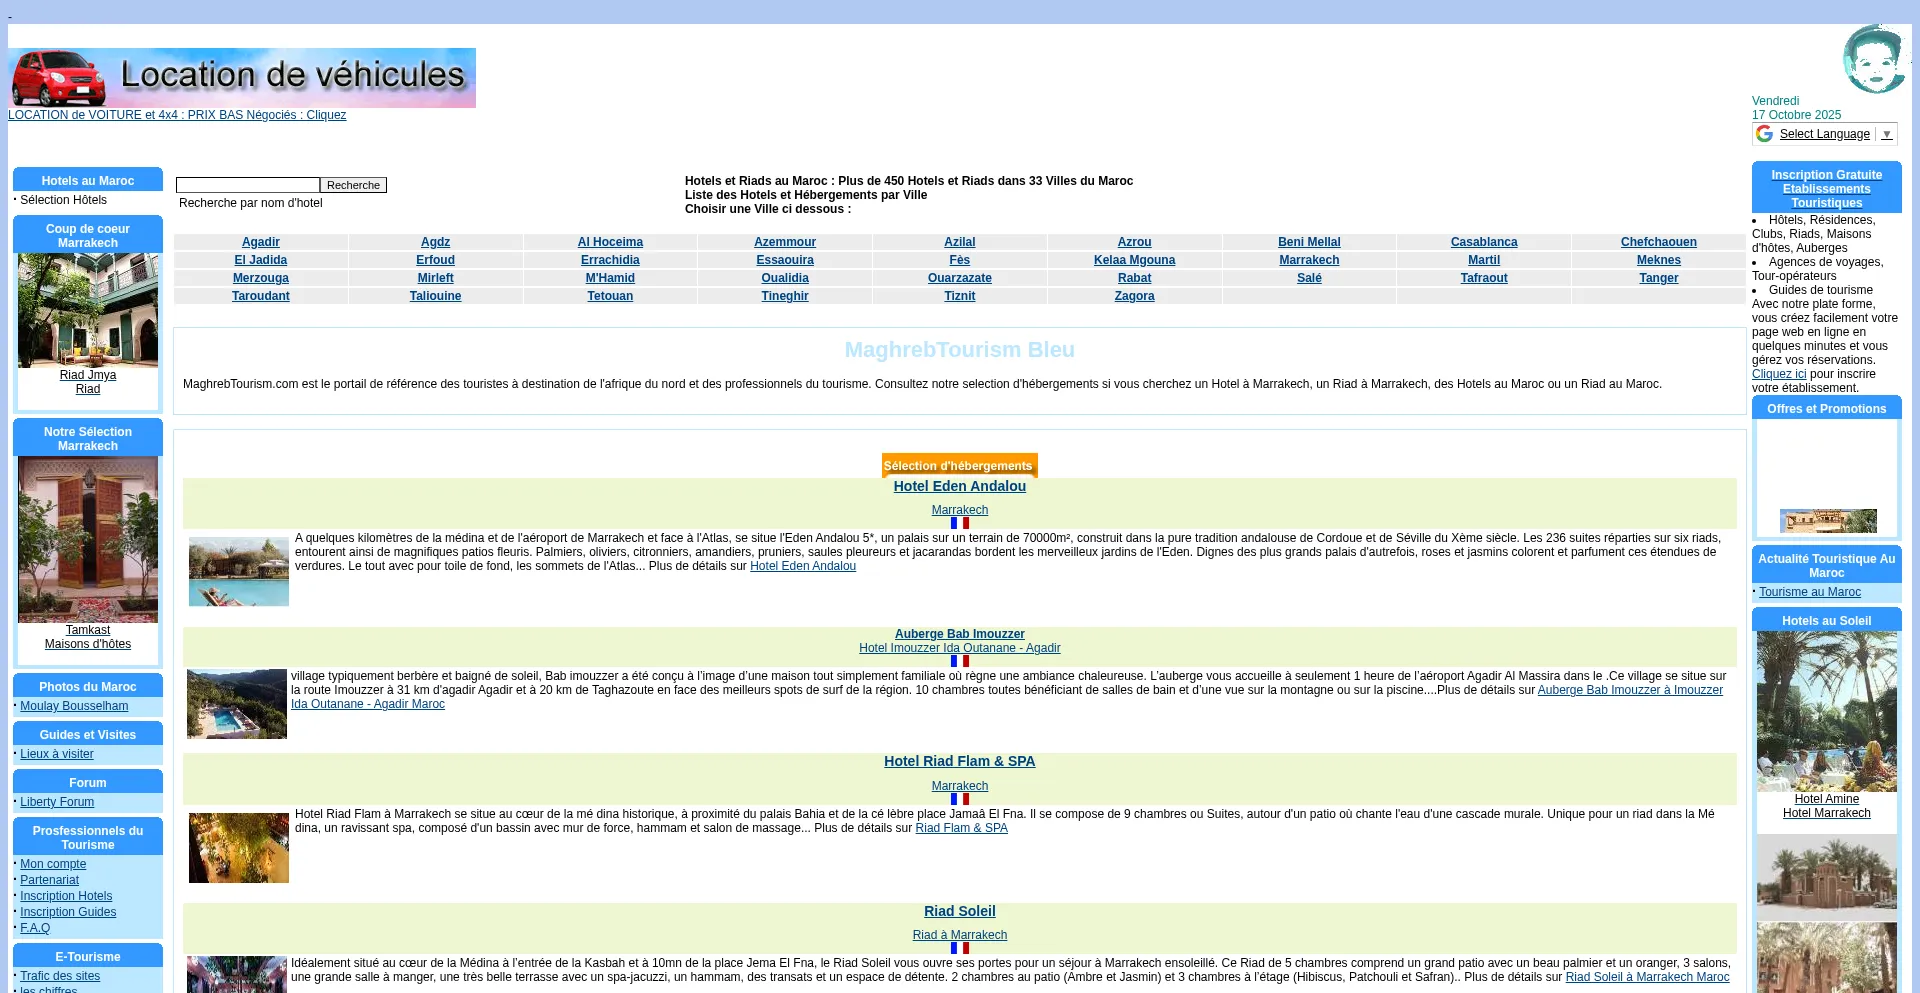
Task: Click the French flag under Auberge Bab Imouzzer
Action: pos(959,661)
